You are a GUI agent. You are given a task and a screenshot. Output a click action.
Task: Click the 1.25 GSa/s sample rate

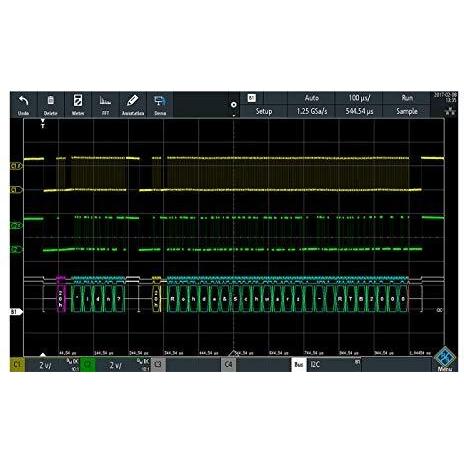(312, 111)
